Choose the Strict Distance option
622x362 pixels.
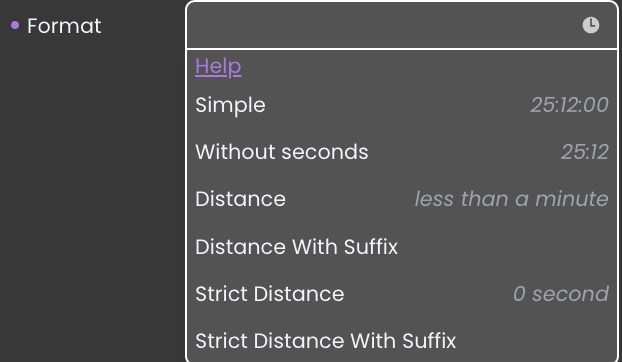(x=402, y=294)
